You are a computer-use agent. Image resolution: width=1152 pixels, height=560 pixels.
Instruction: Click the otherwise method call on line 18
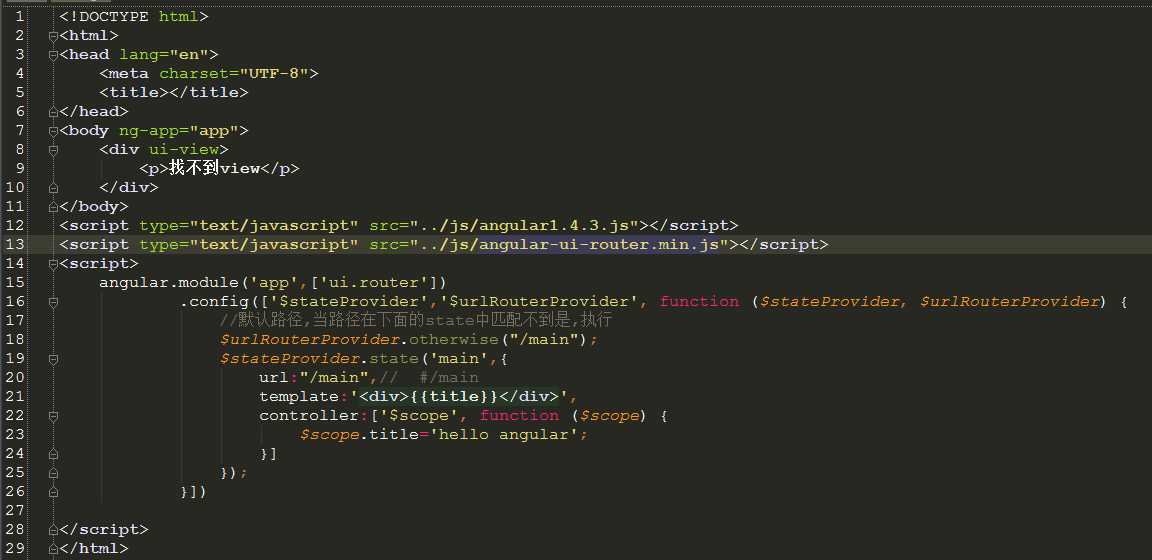[453, 340]
